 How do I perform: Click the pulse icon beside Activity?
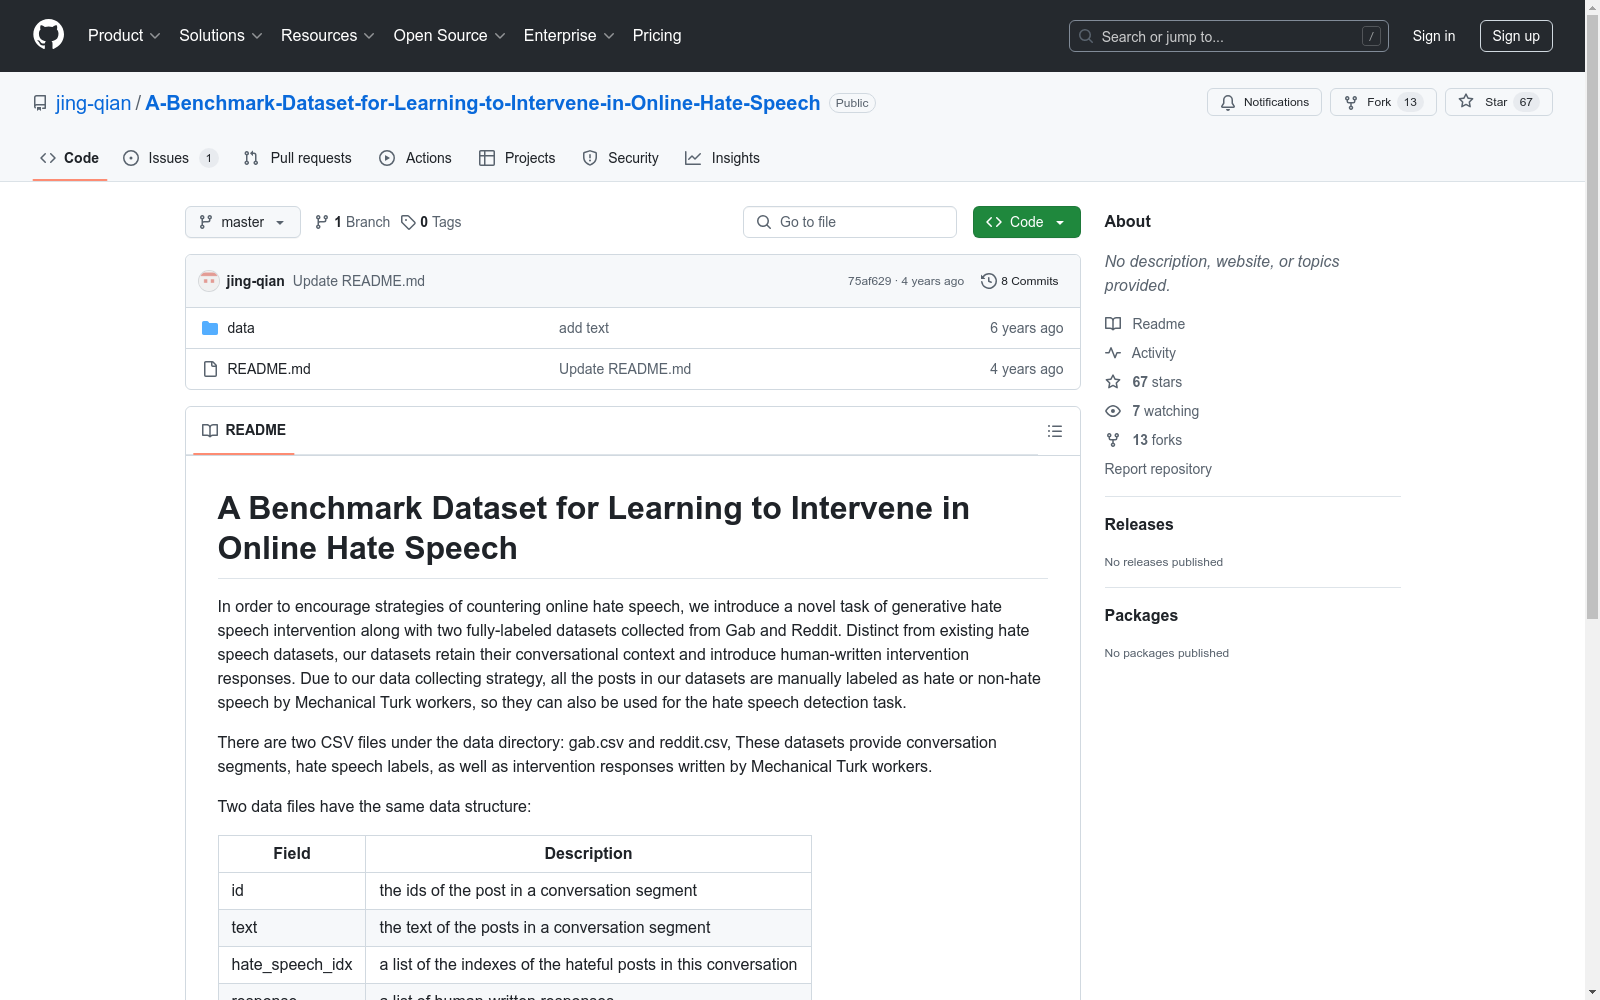pyautogui.click(x=1113, y=353)
